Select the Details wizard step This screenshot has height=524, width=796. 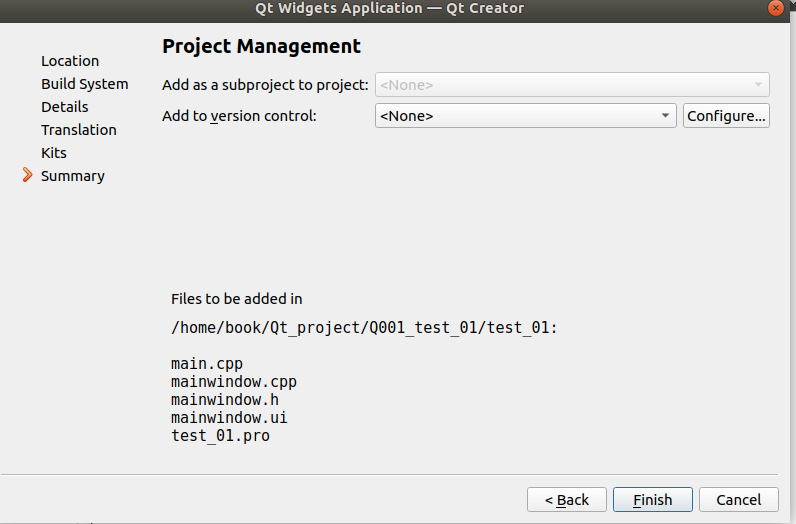click(64, 107)
